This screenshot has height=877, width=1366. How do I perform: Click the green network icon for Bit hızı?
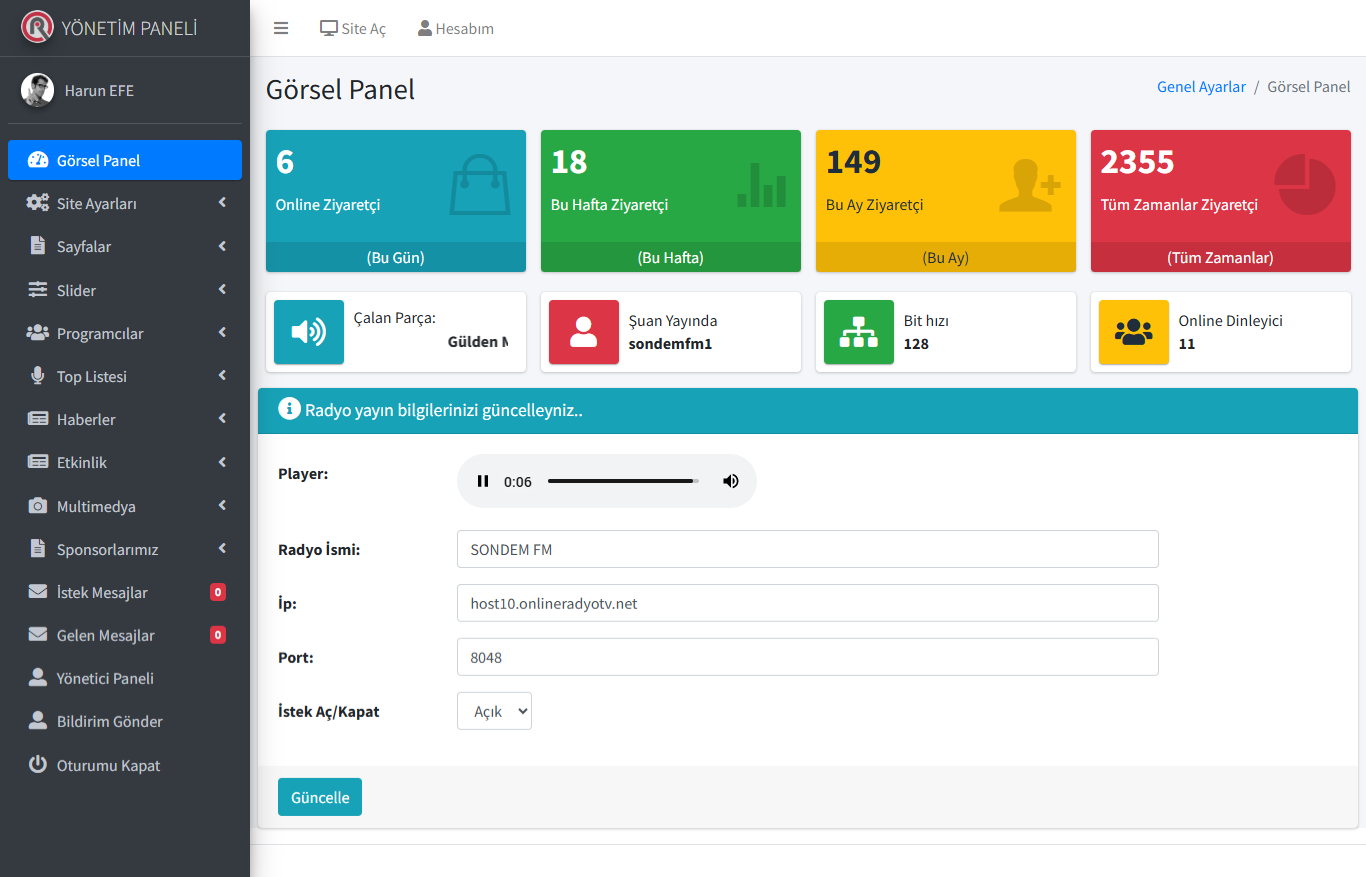point(858,332)
